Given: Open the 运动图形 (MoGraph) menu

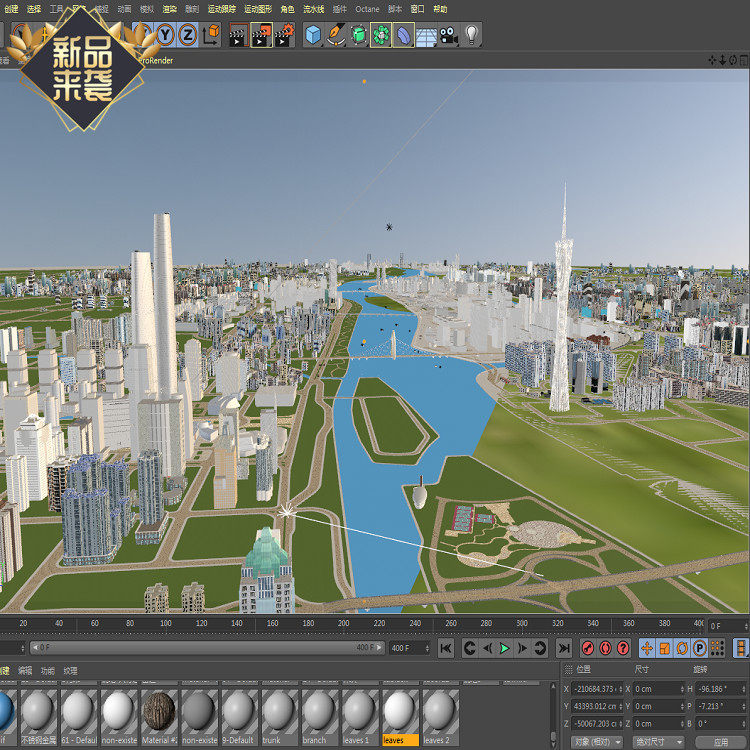Looking at the screenshot, I should 258,9.
